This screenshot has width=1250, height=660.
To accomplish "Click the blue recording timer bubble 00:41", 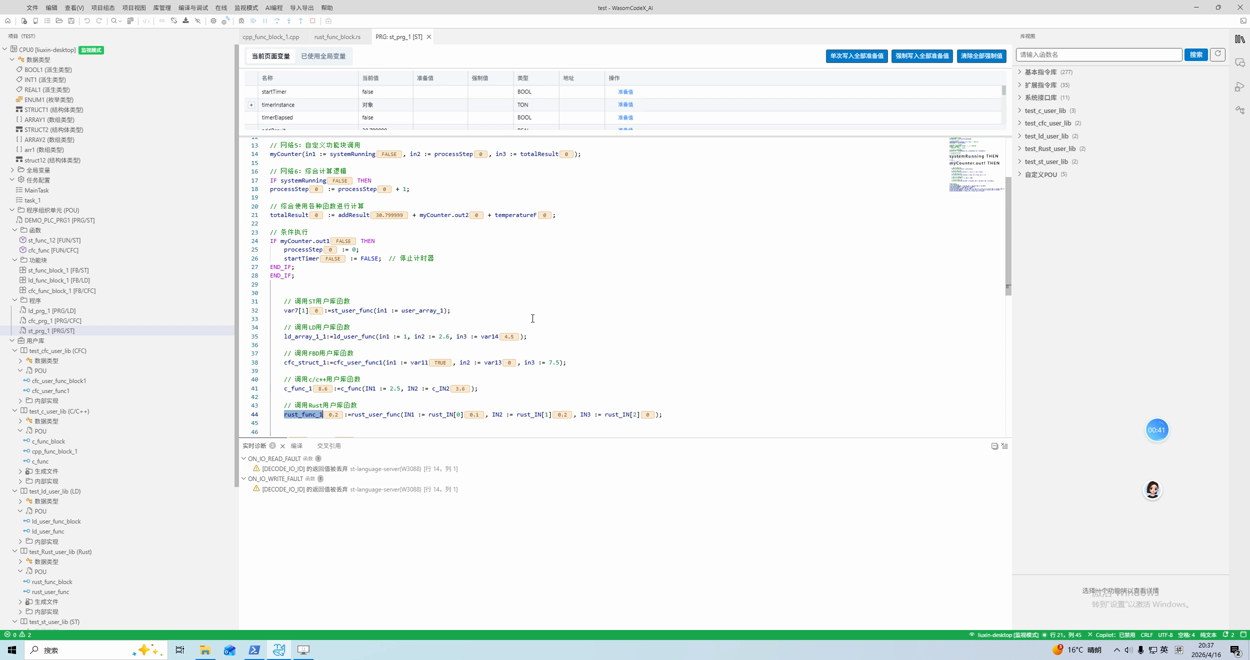I will [1157, 430].
